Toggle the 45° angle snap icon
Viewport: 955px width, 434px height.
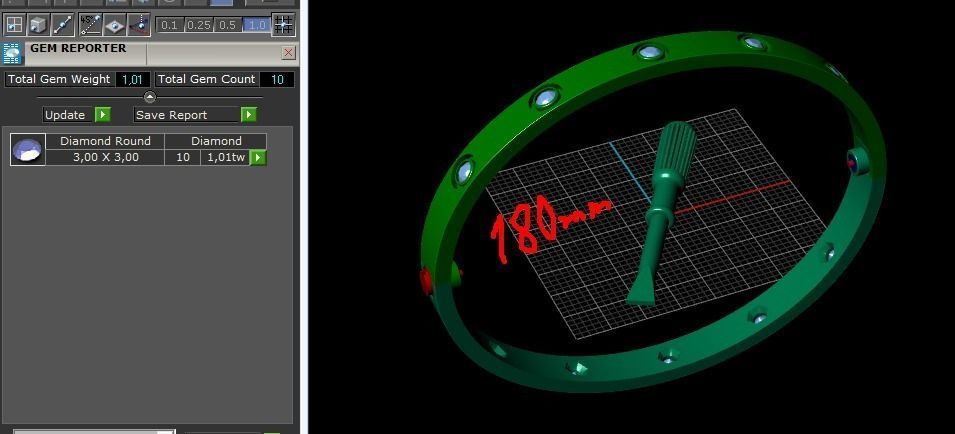90,25
